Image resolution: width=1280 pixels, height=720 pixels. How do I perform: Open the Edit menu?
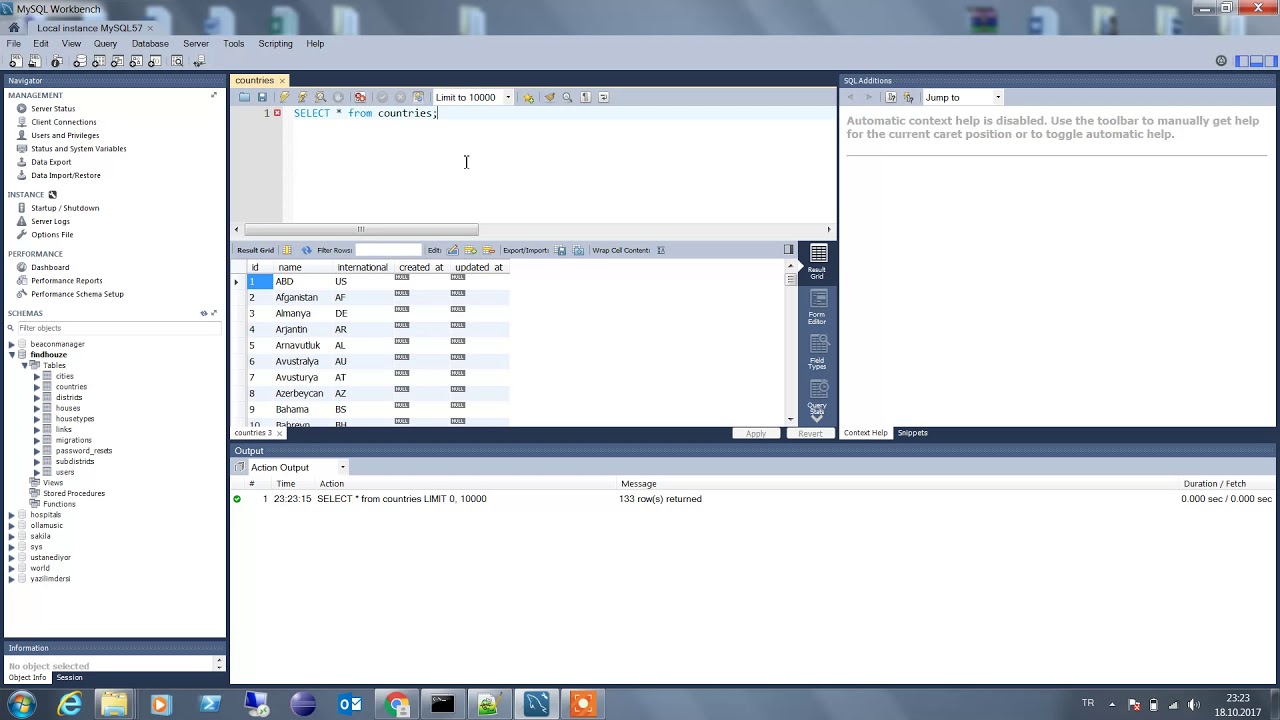pos(41,44)
